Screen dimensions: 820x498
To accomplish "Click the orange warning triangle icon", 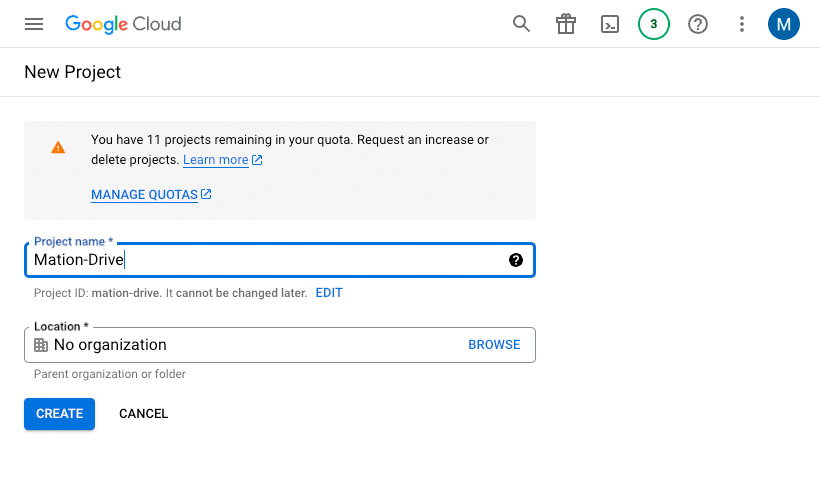I will tap(58, 148).
